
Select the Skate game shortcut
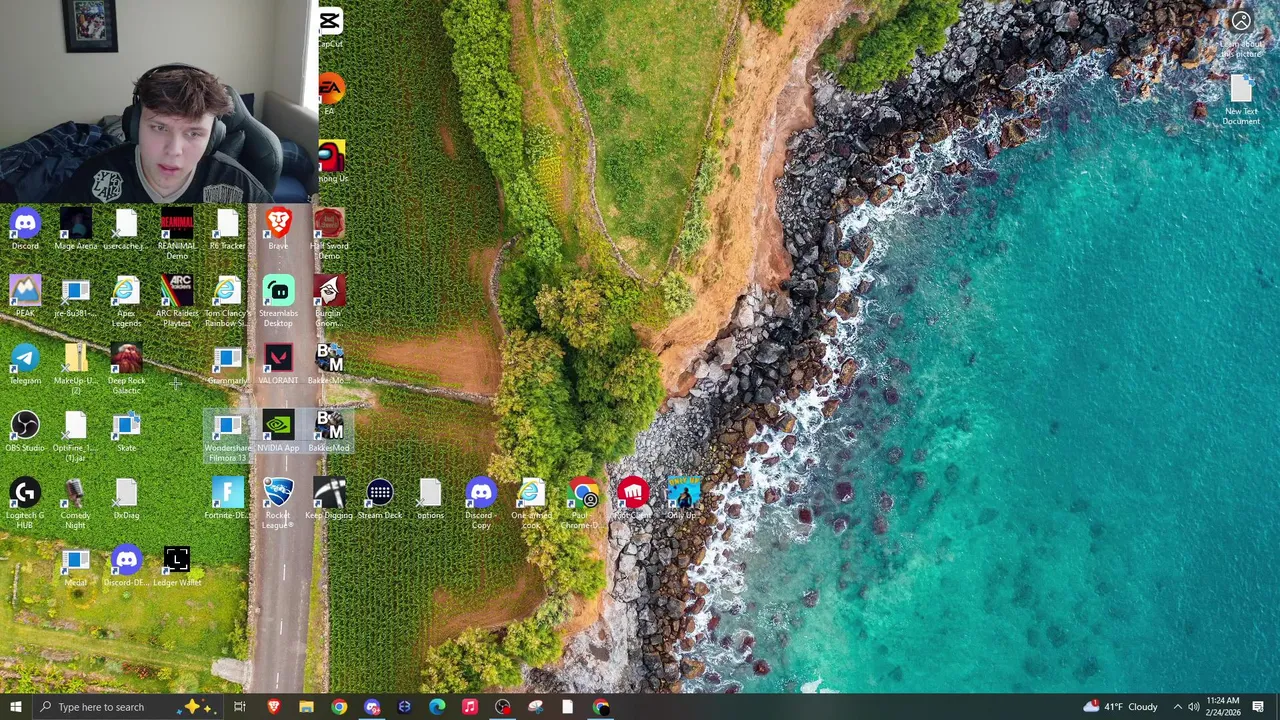coord(126,432)
